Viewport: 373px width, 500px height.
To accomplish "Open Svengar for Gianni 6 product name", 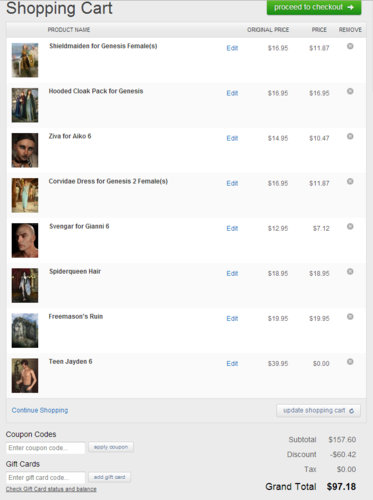I will (79, 226).
